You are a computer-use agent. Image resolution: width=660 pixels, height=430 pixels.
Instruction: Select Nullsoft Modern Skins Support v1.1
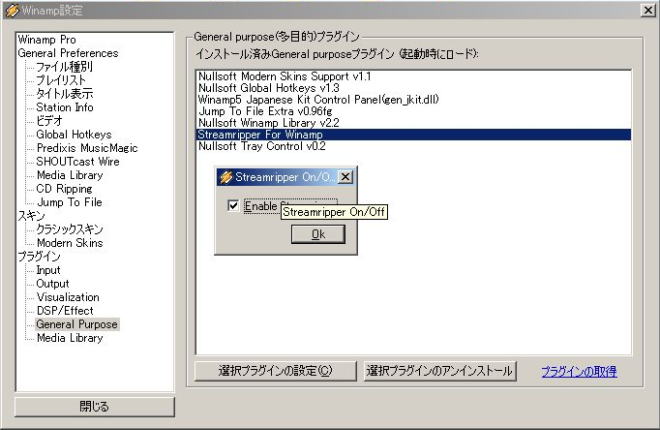[414, 76]
